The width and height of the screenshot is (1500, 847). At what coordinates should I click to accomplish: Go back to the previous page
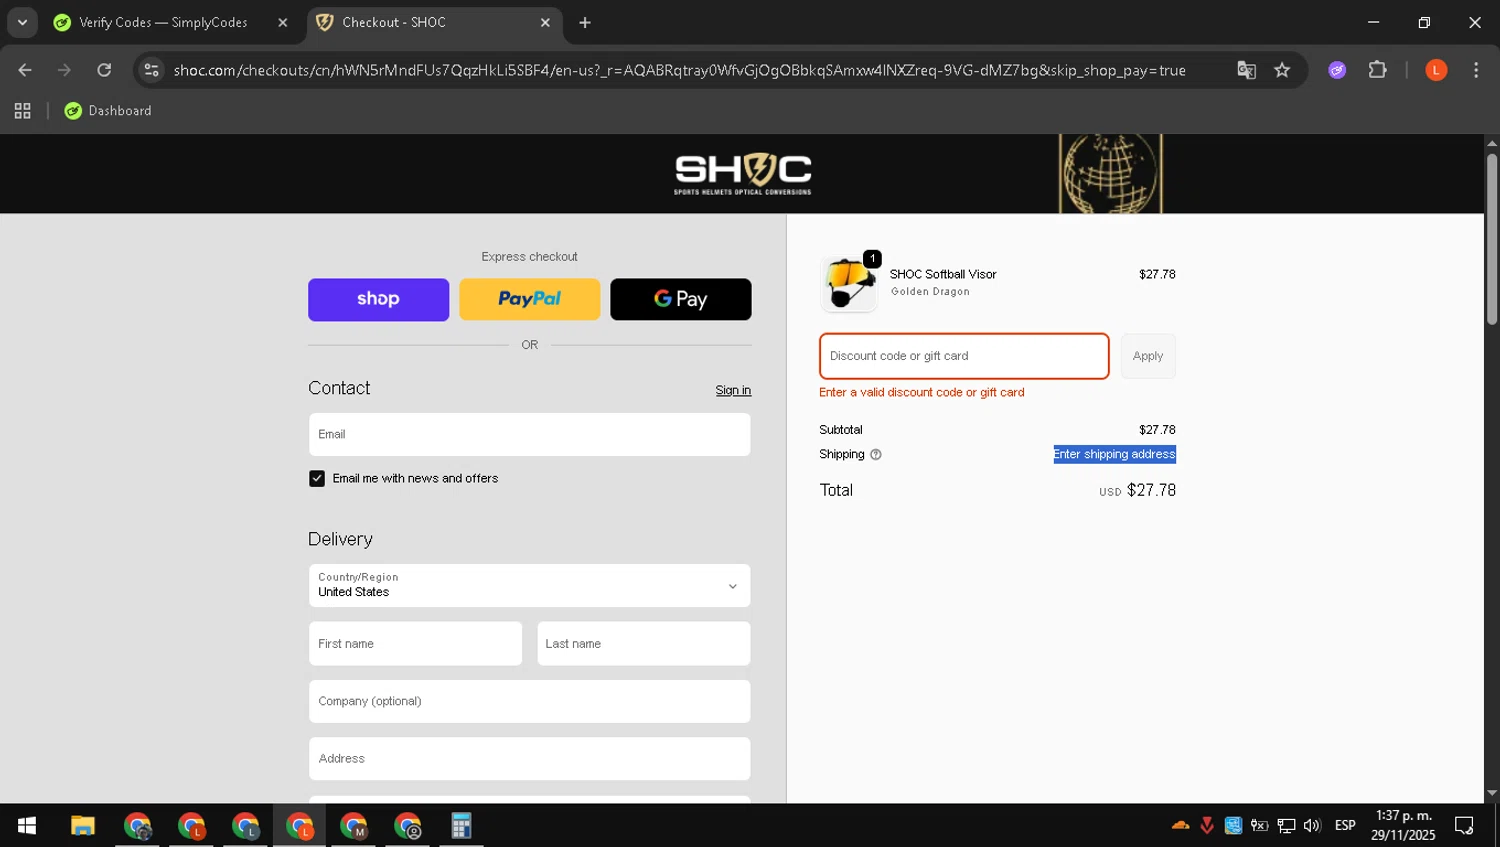[x=25, y=70]
